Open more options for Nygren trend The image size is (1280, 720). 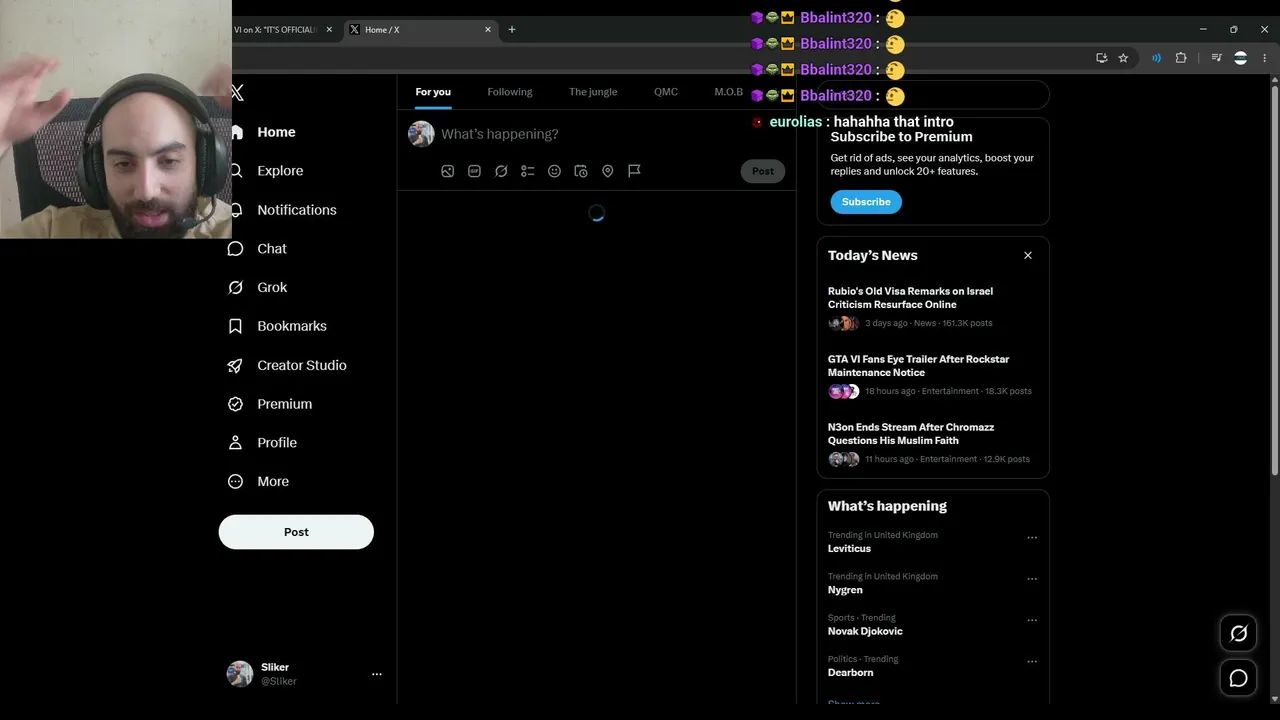[1032, 579]
